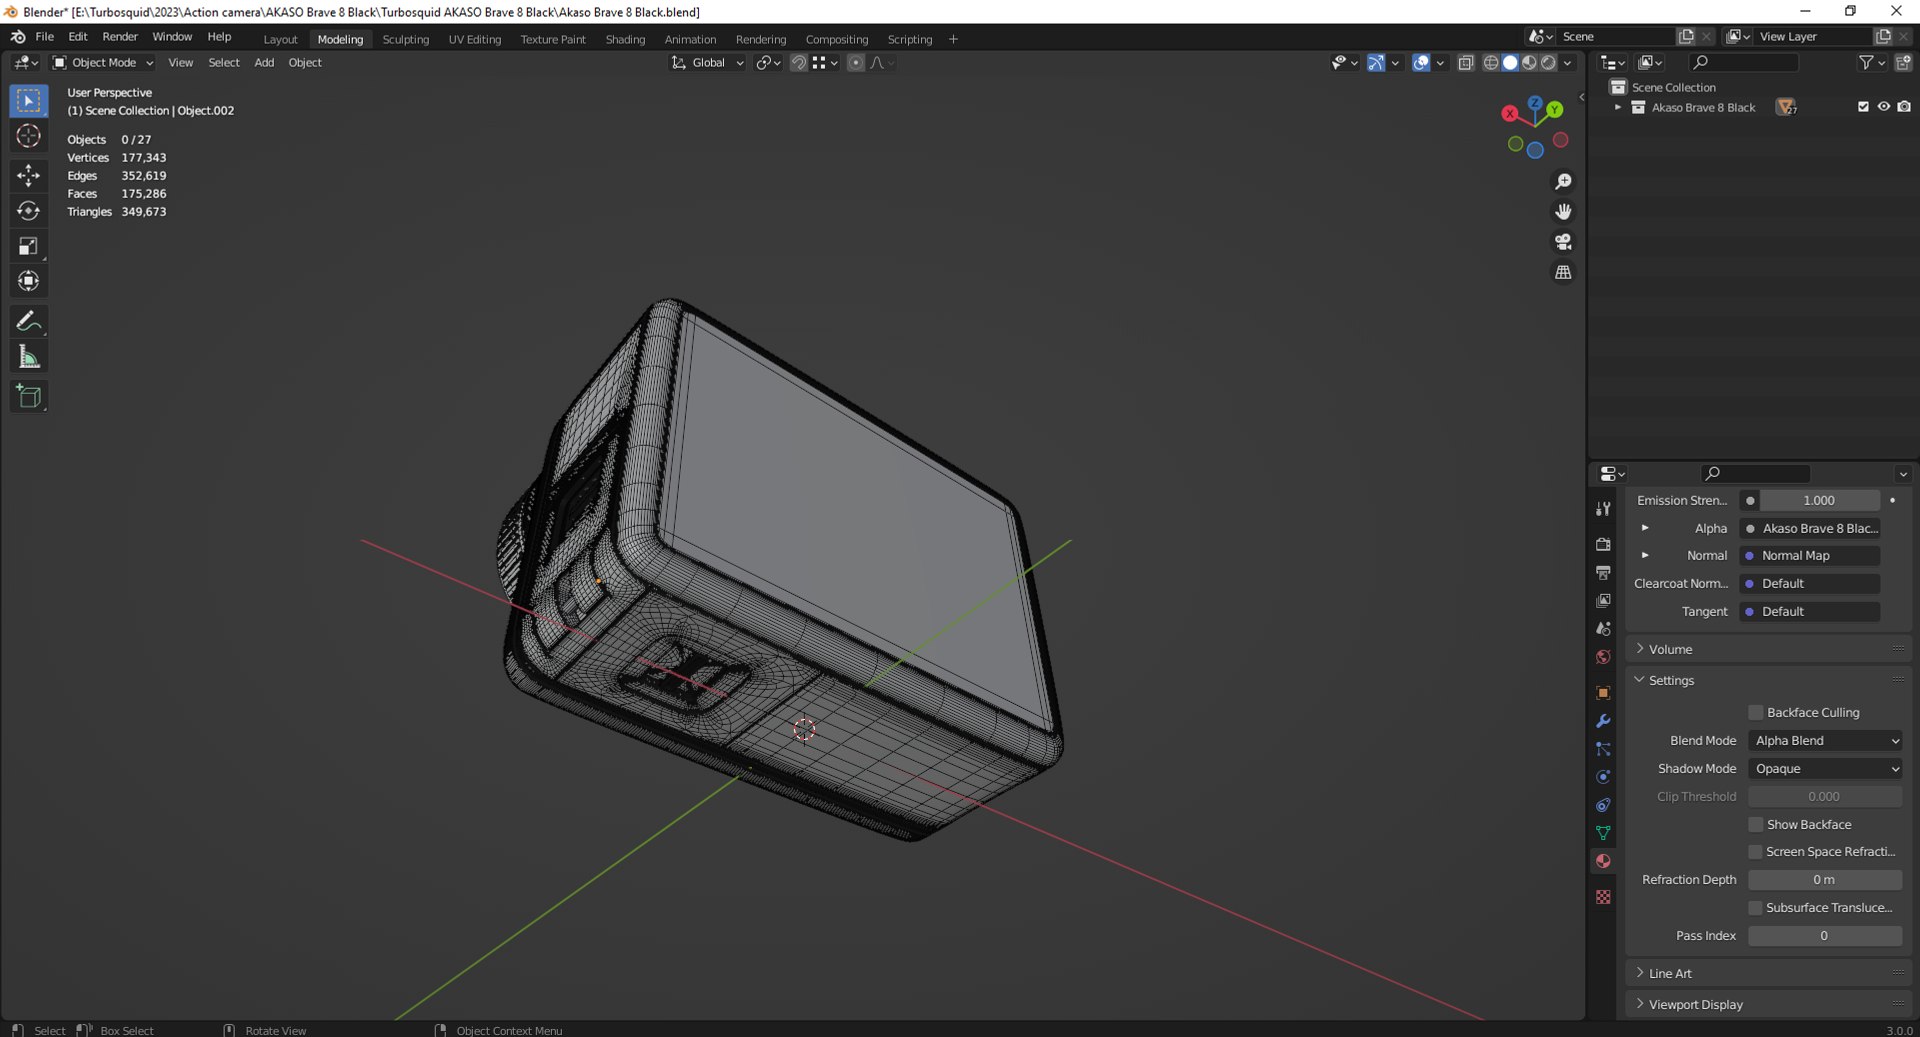Open the Render properties tab icon
The height and width of the screenshot is (1037, 1920).
tap(1603, 544)
